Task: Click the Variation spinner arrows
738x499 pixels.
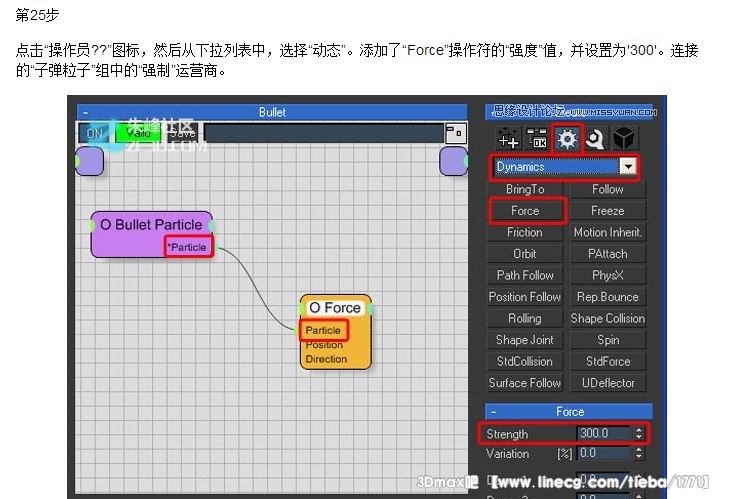Action: click(638, 454)
